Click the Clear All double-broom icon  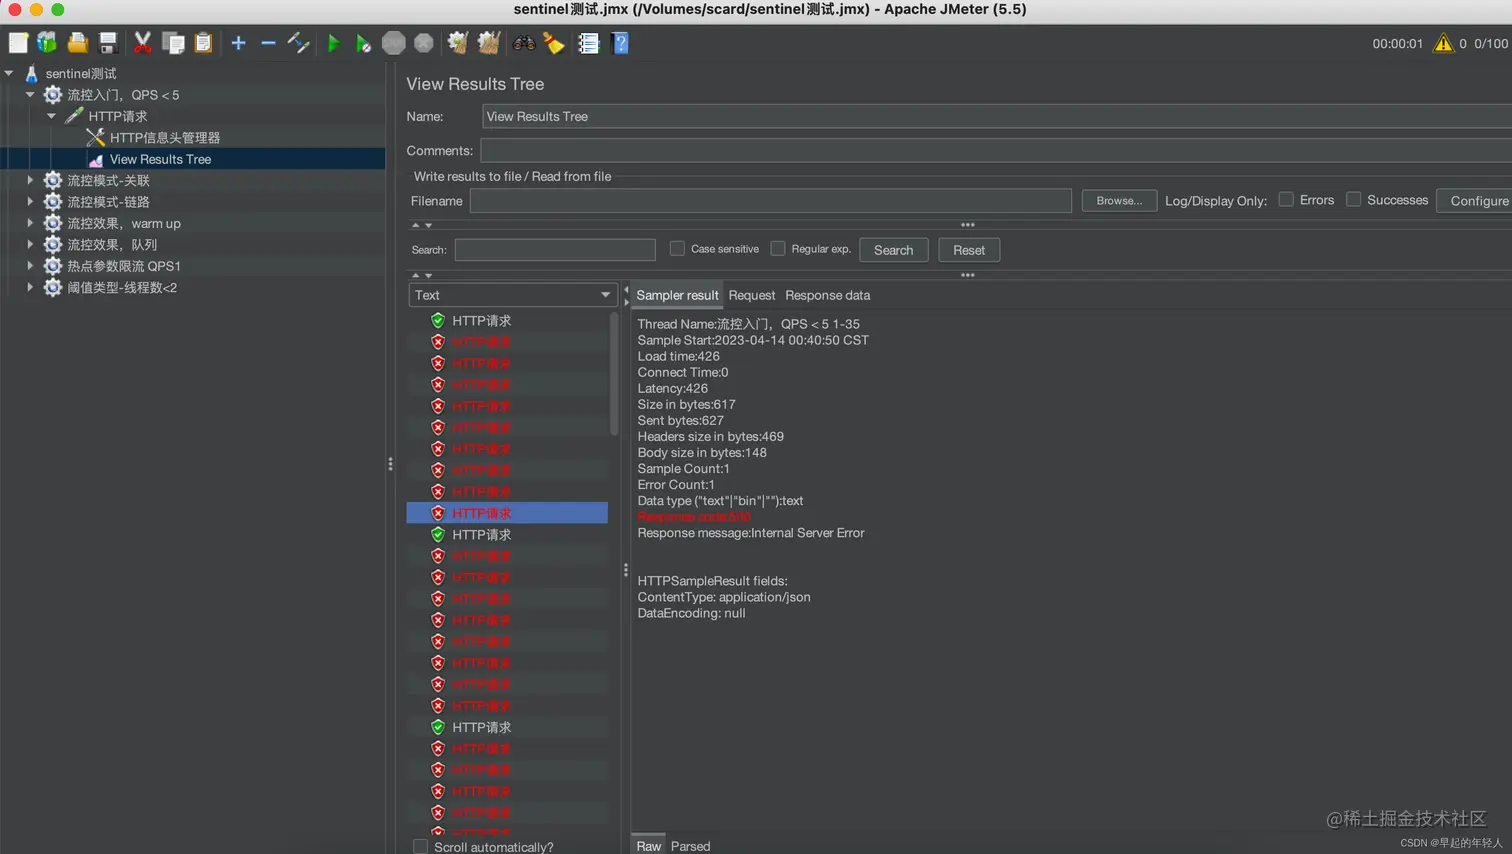(x=489, y=43)
